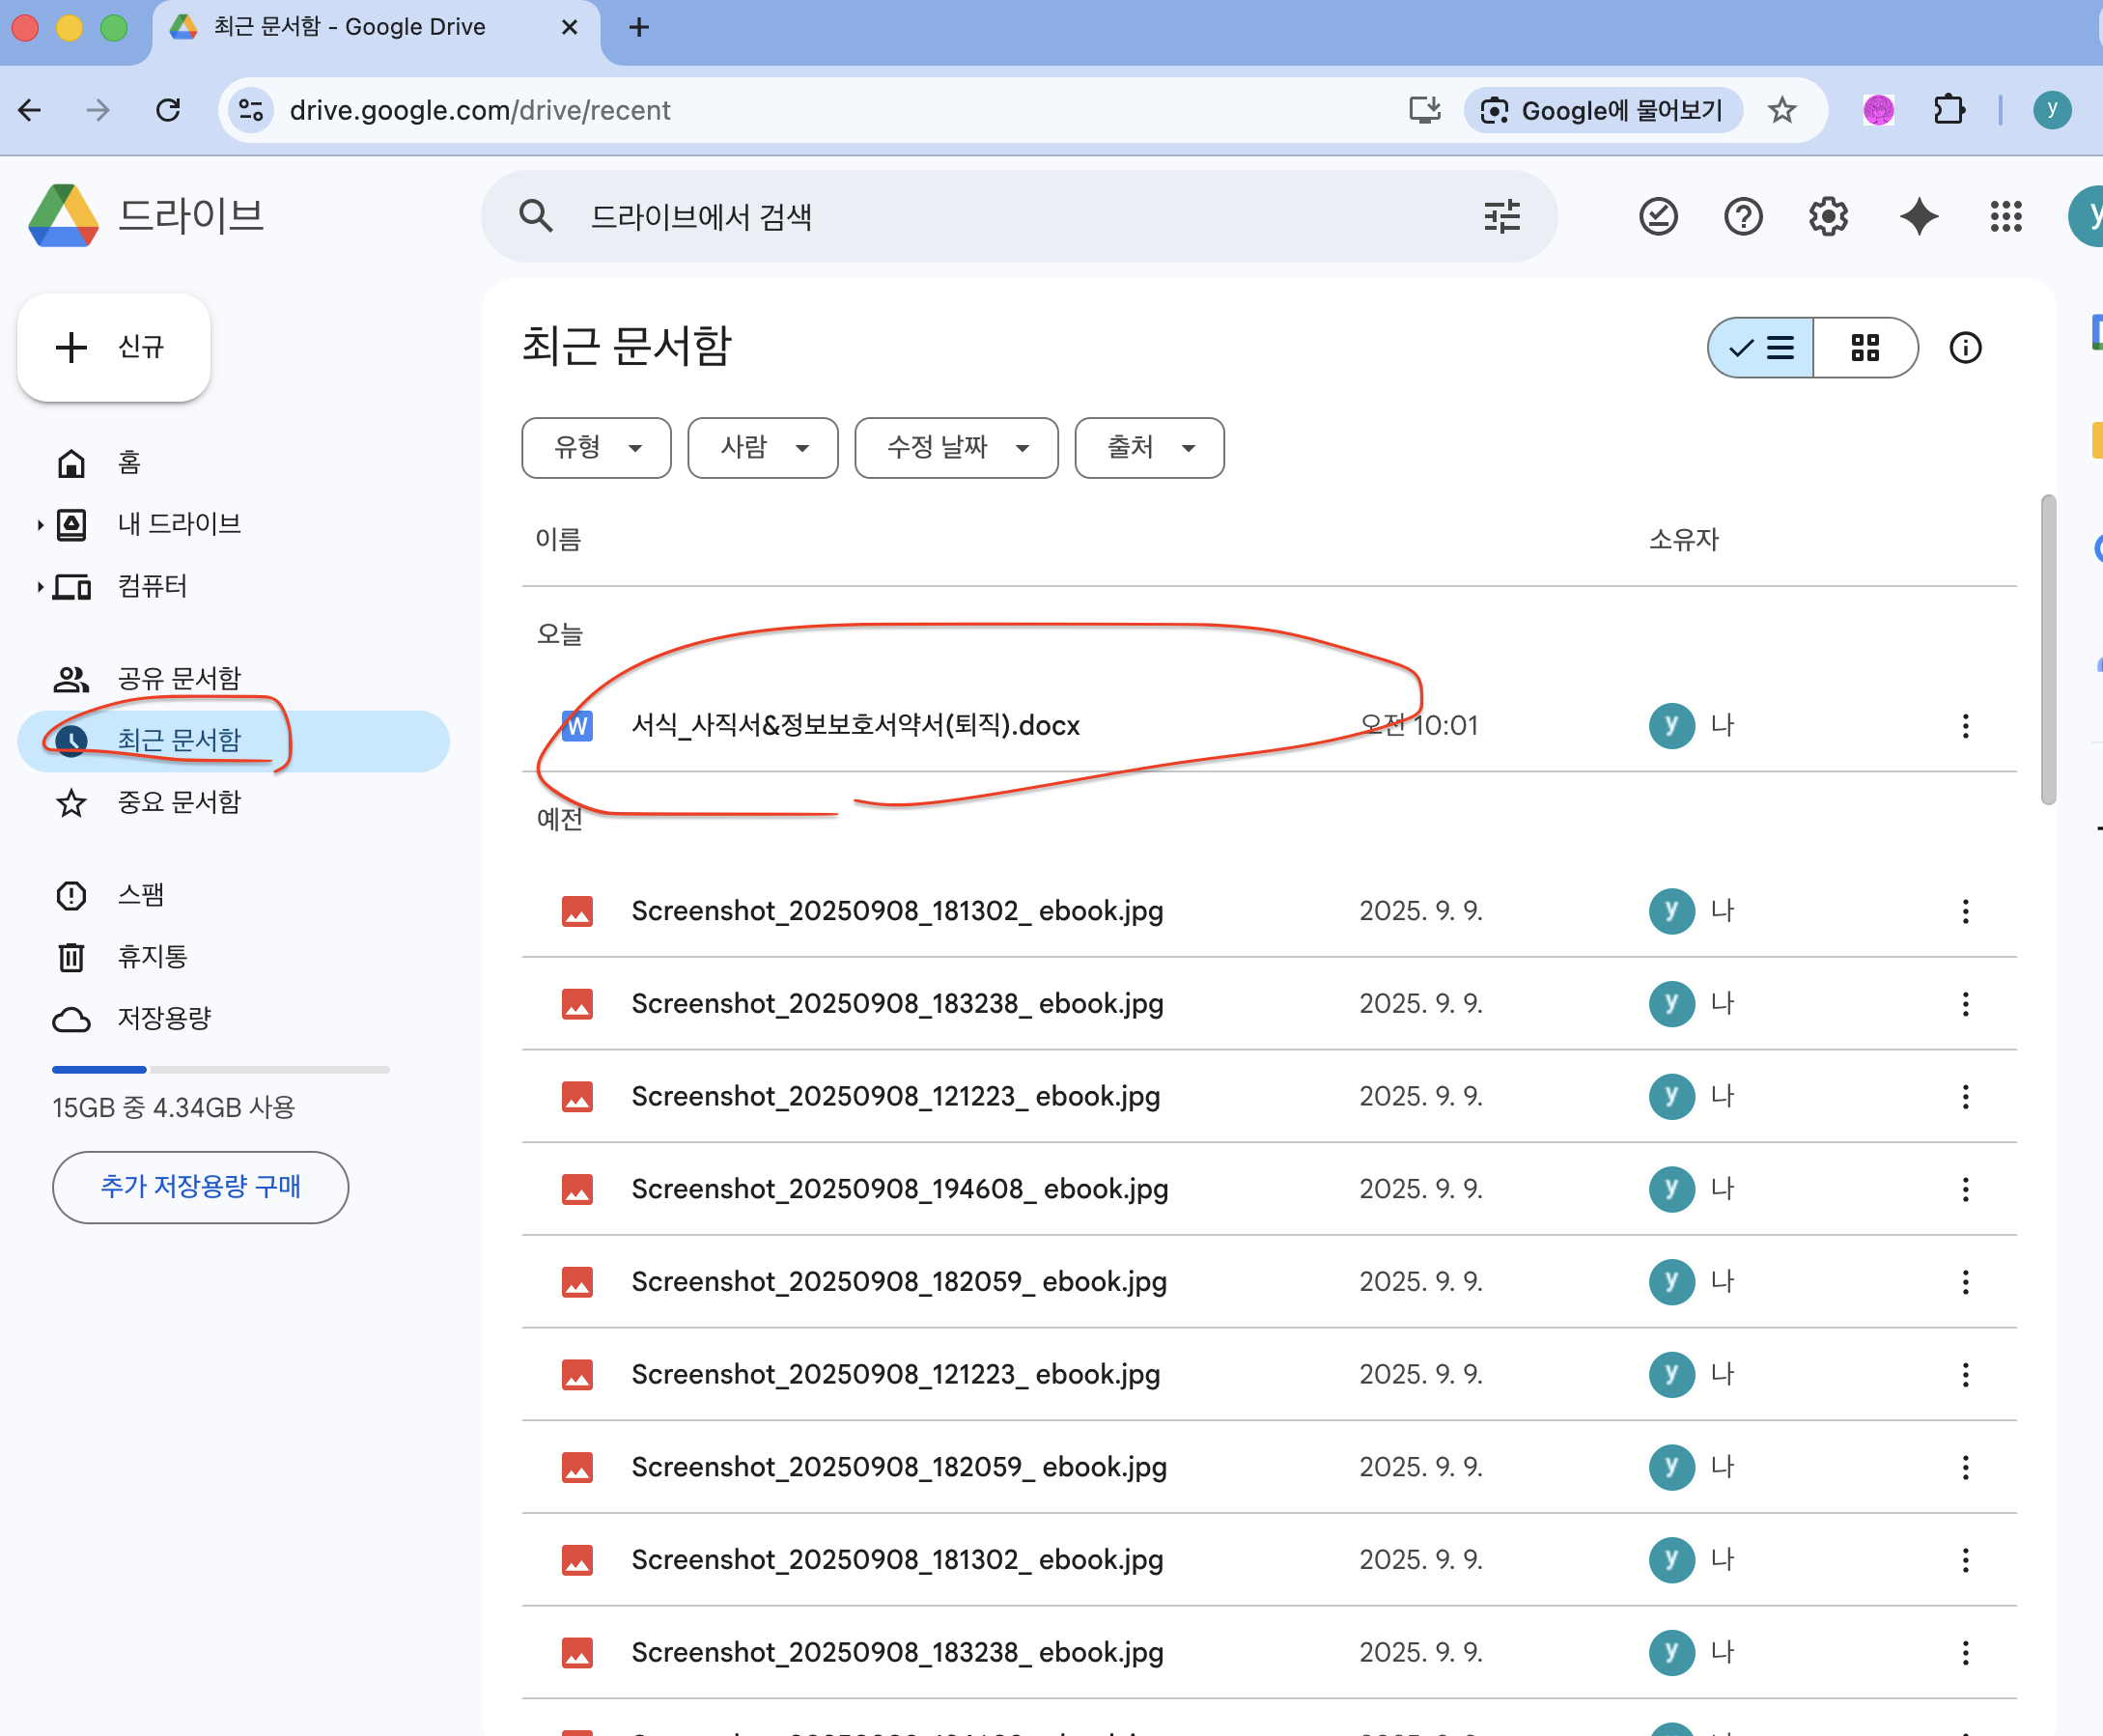2103x1736 pixels.
Task: Open Google apps grid launcher
Action: click(2005, 216)
